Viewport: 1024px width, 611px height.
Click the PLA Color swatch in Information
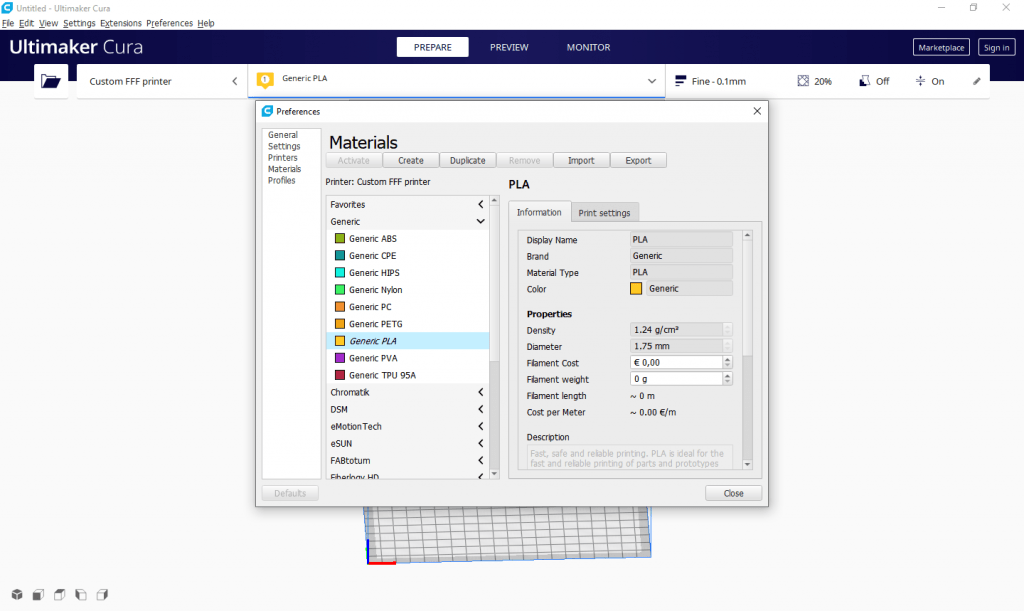pos(636,289)
